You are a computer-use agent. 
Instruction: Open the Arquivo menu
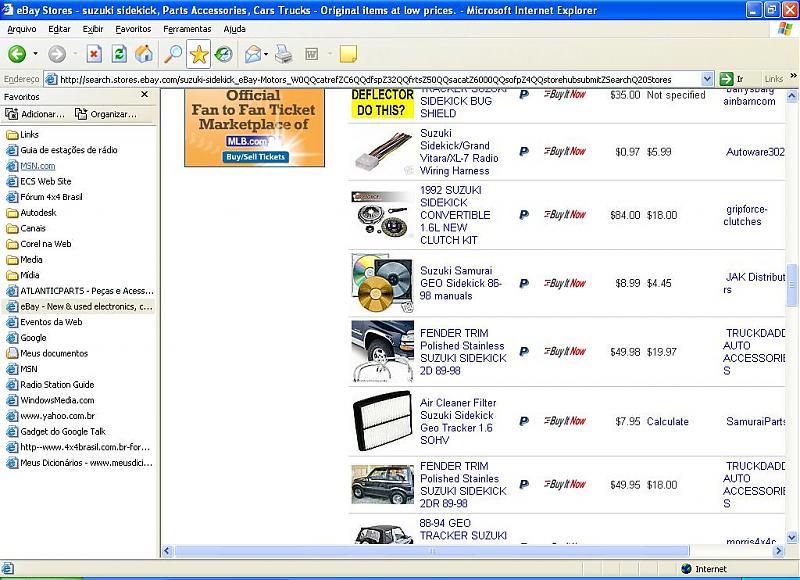pos(21,29)
